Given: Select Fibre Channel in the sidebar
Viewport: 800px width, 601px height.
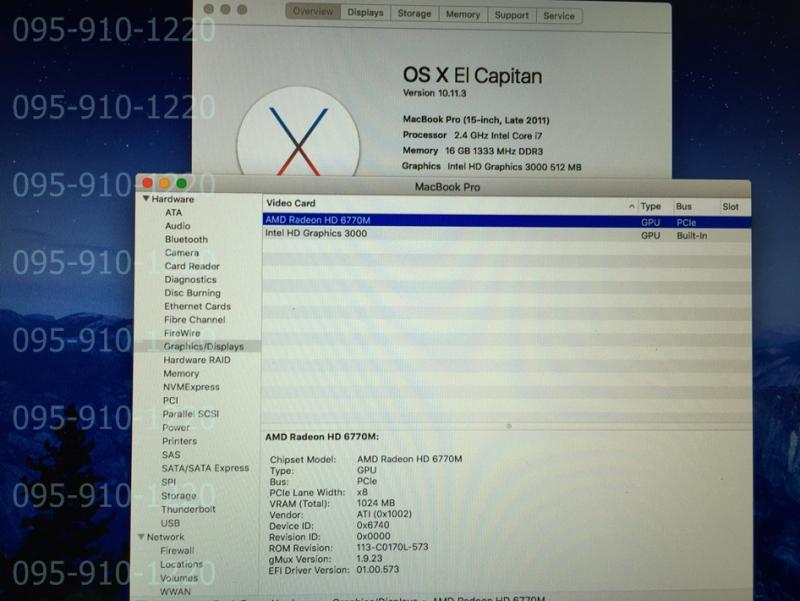Looking at the screenshot, I should point(194,319).
